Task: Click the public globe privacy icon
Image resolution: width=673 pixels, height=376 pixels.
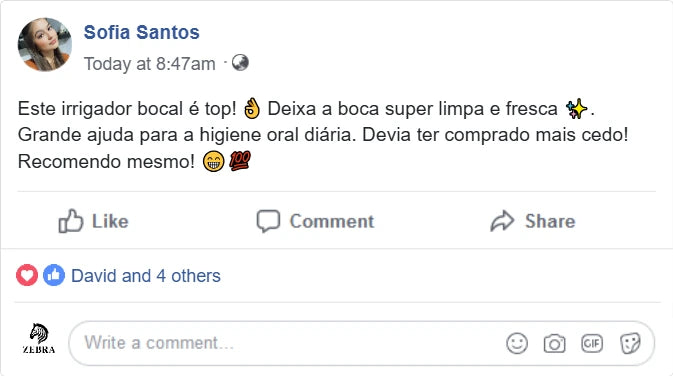Action: [x=240, y=63]
